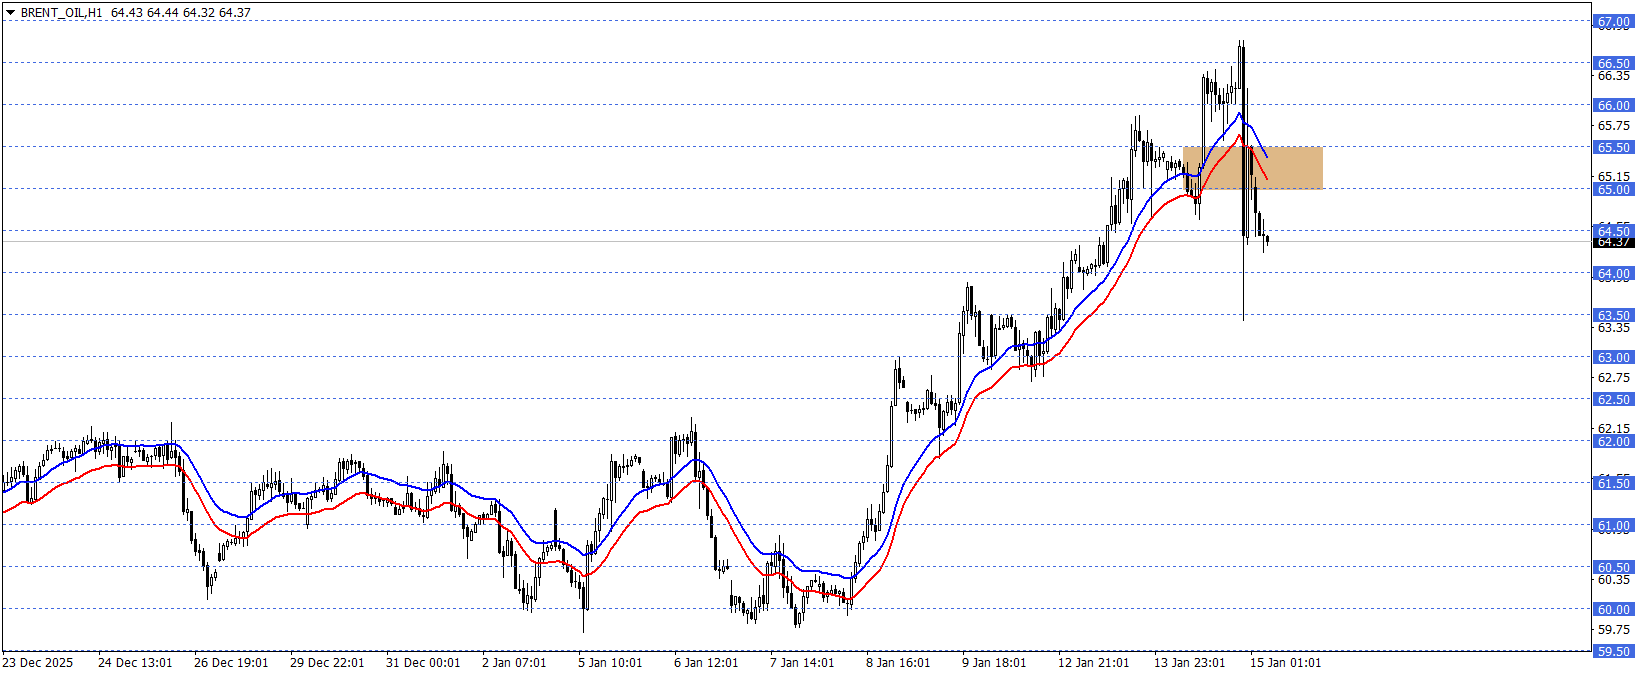1641x675 pixels.
Task: Click the 65.75 price scale value
Action: 1613,126
